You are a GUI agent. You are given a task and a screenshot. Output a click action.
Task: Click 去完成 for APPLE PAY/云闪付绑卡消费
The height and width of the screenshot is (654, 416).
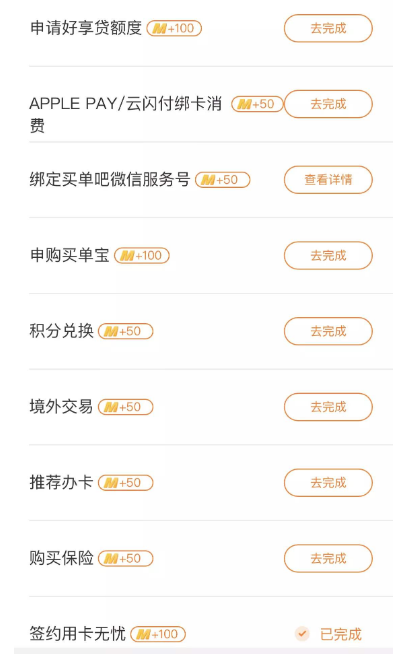pos(328,104)
